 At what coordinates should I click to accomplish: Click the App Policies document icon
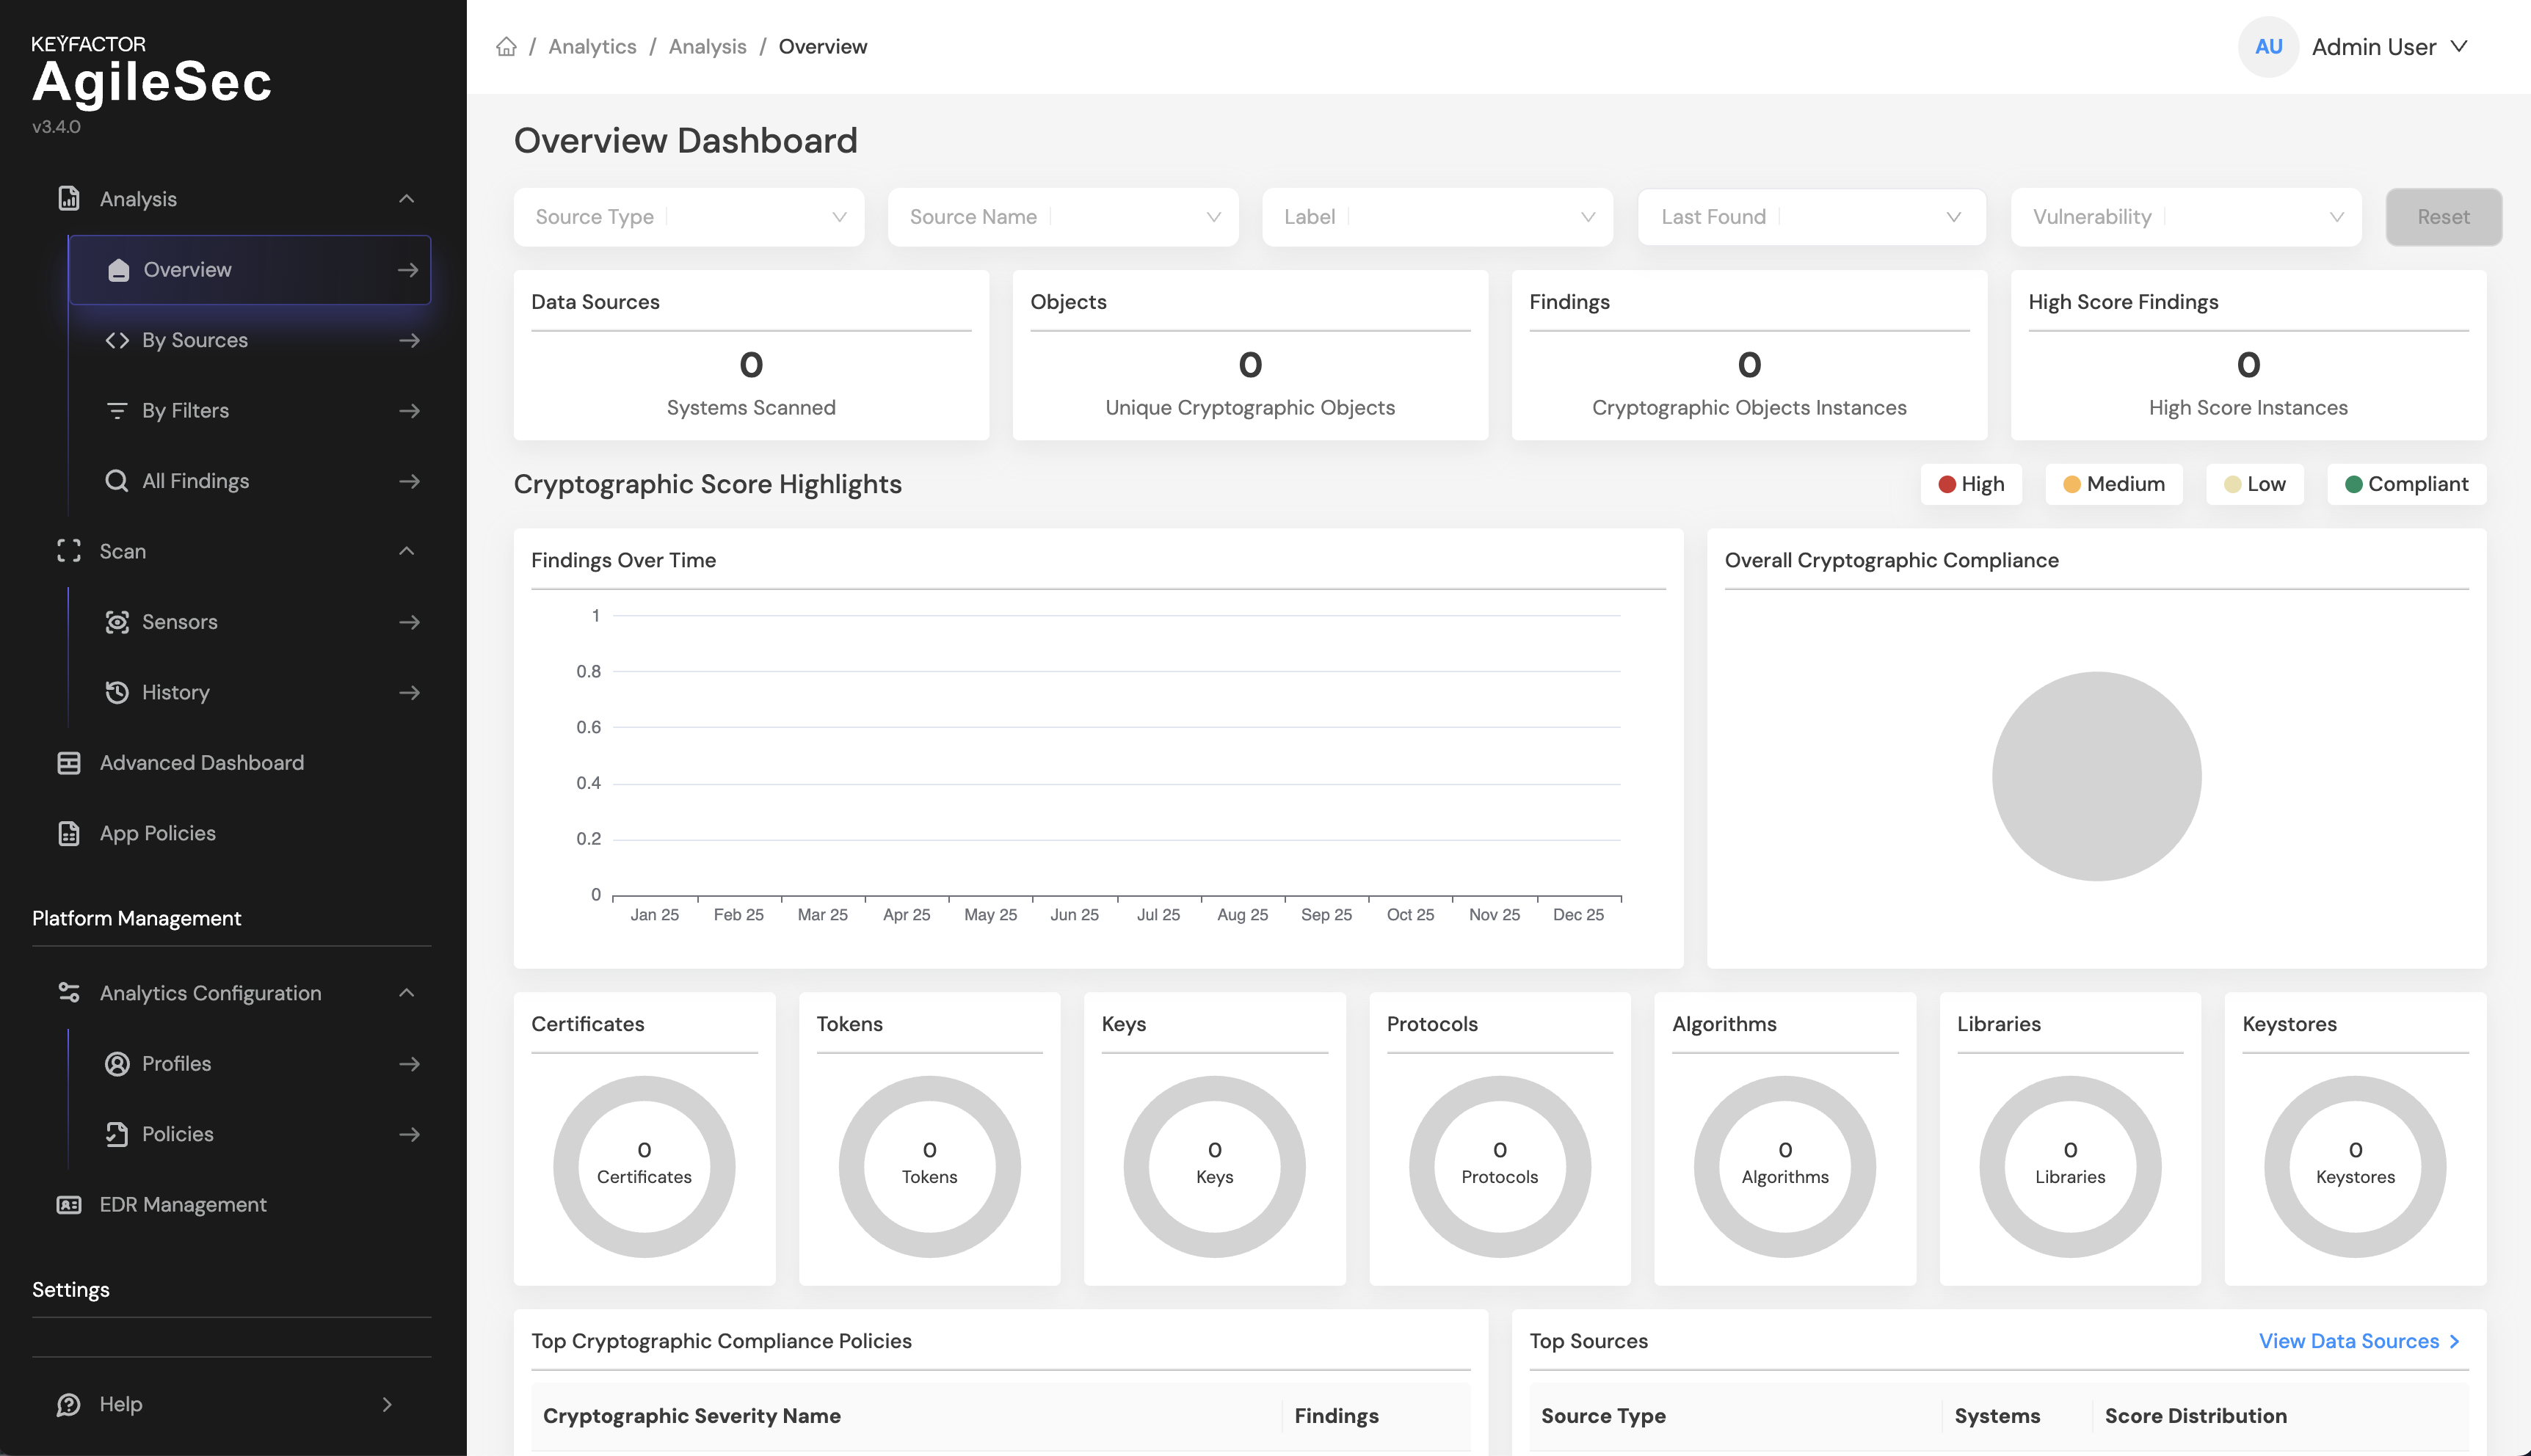pyautogui.click(x=68, y=833)
